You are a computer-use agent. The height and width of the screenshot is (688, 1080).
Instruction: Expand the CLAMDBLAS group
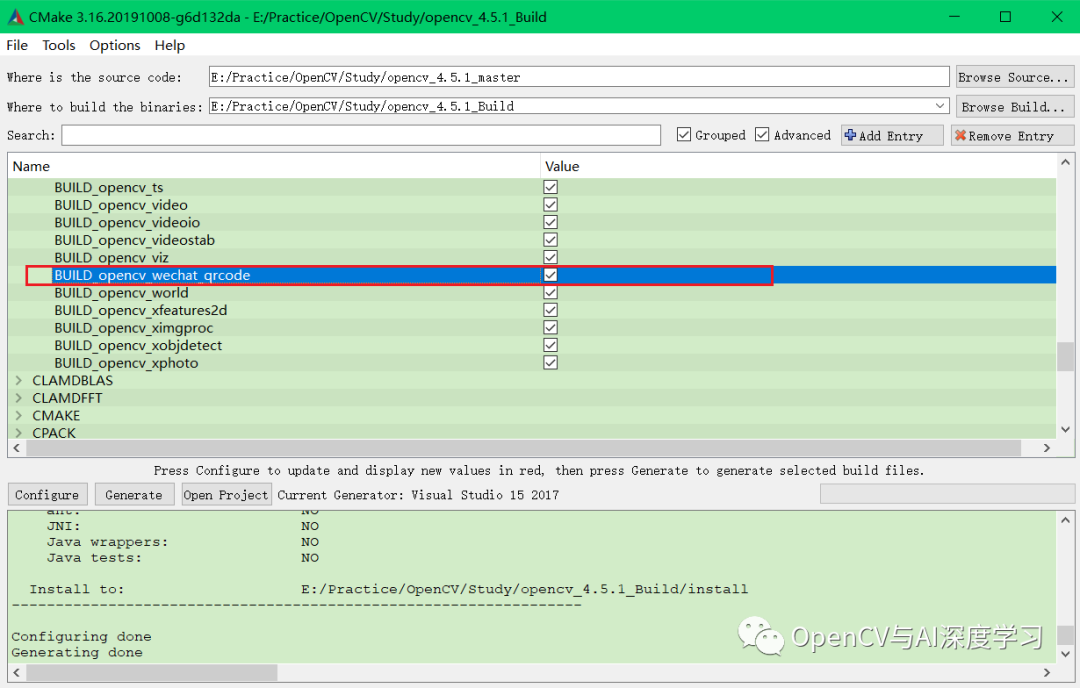(19, 380)
